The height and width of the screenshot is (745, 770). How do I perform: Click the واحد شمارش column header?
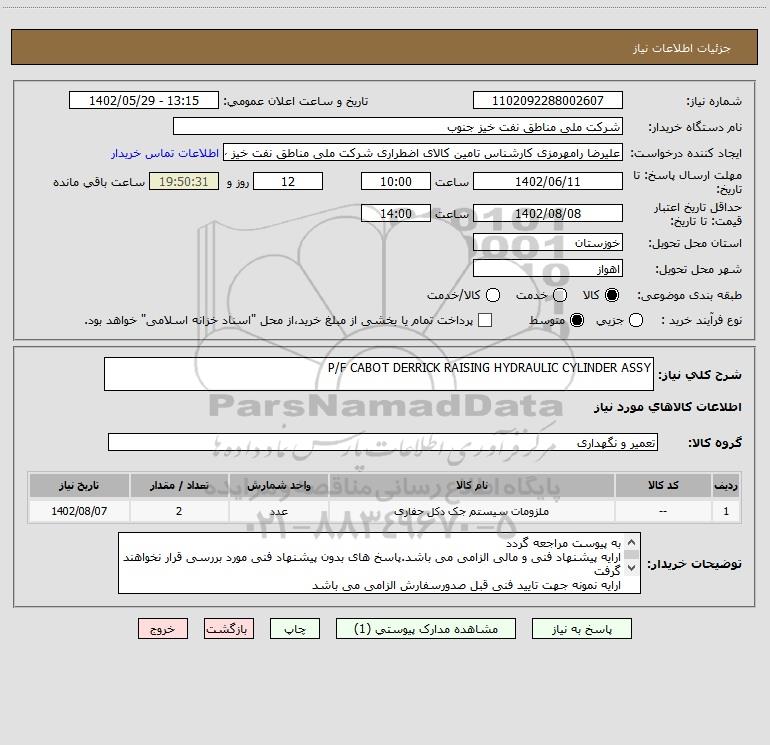(x=278, y=485)
